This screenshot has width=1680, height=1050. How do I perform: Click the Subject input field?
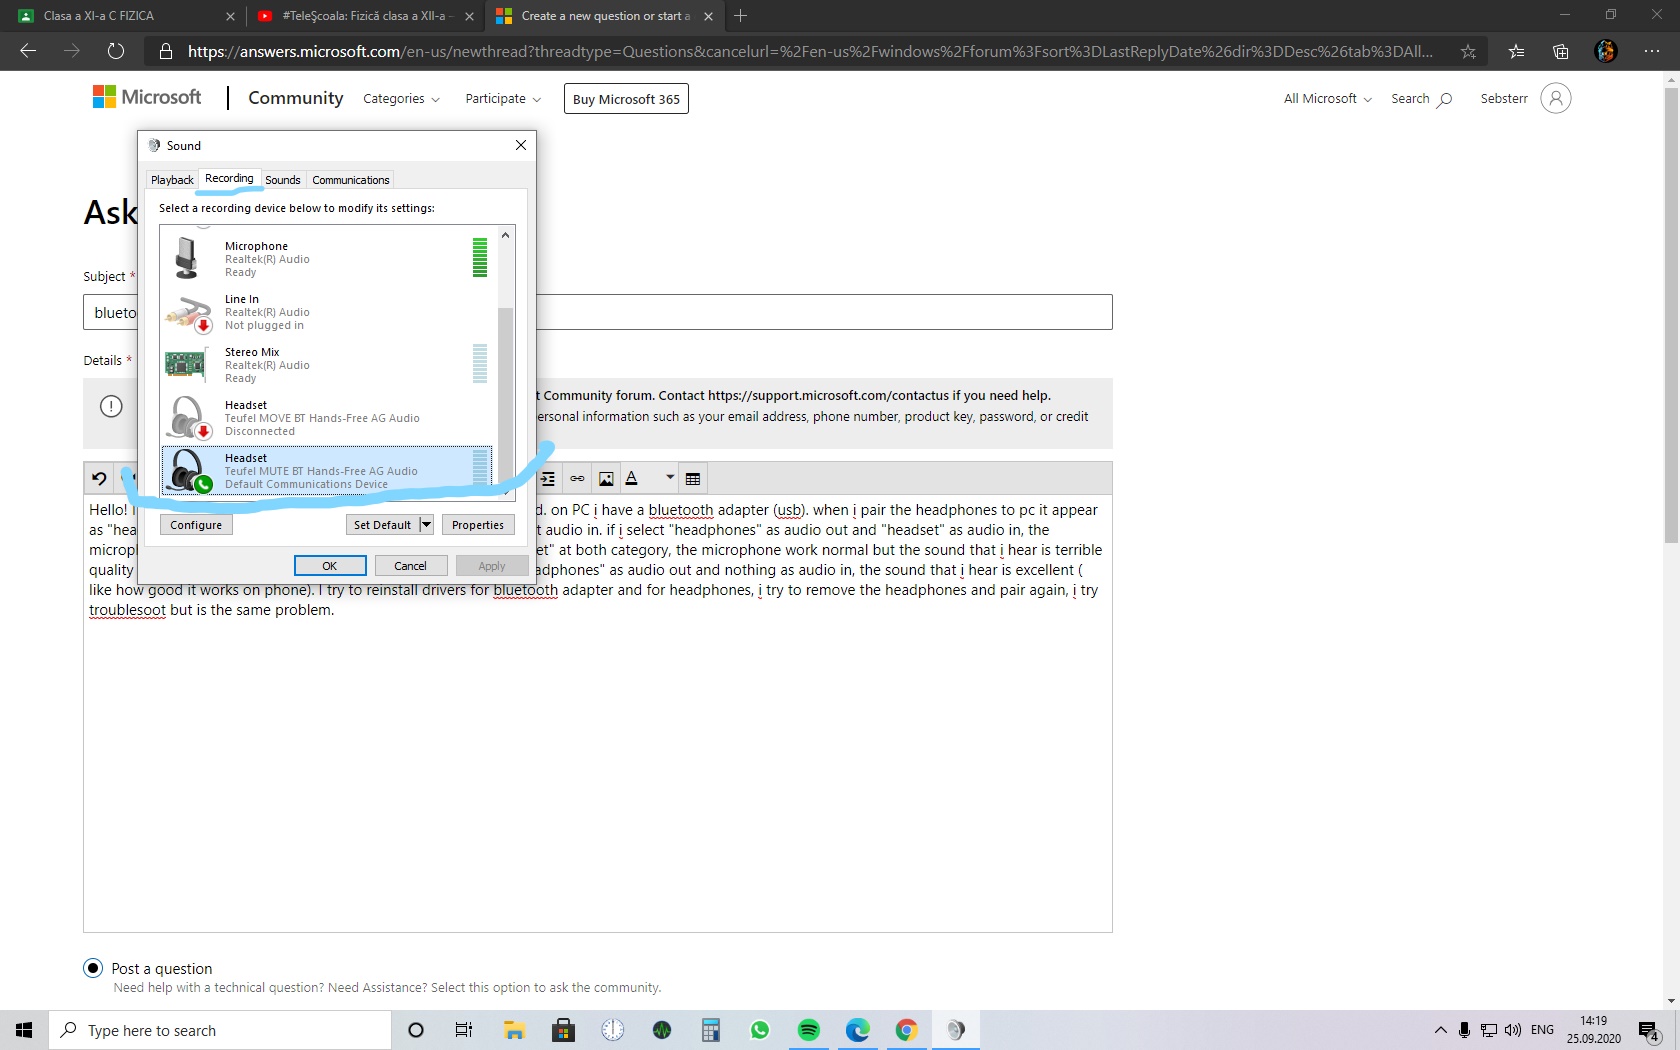598,312
